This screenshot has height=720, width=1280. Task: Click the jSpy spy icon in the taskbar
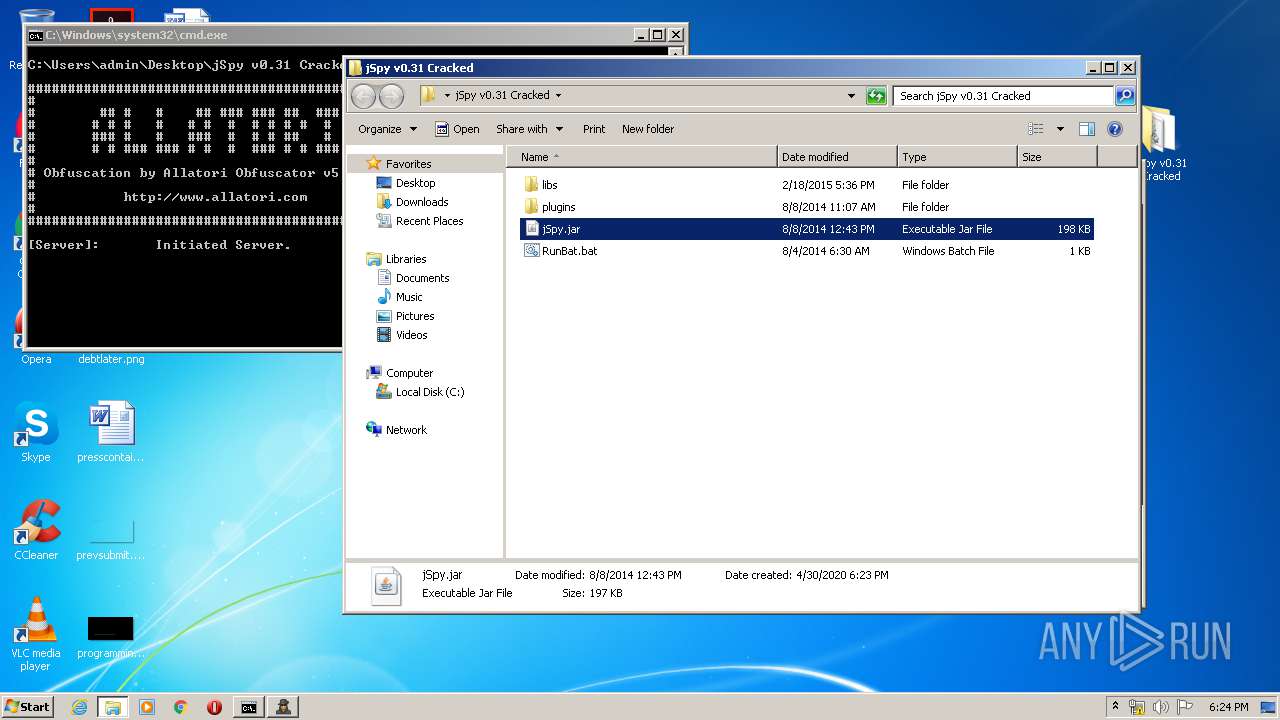tap(284, 707)
